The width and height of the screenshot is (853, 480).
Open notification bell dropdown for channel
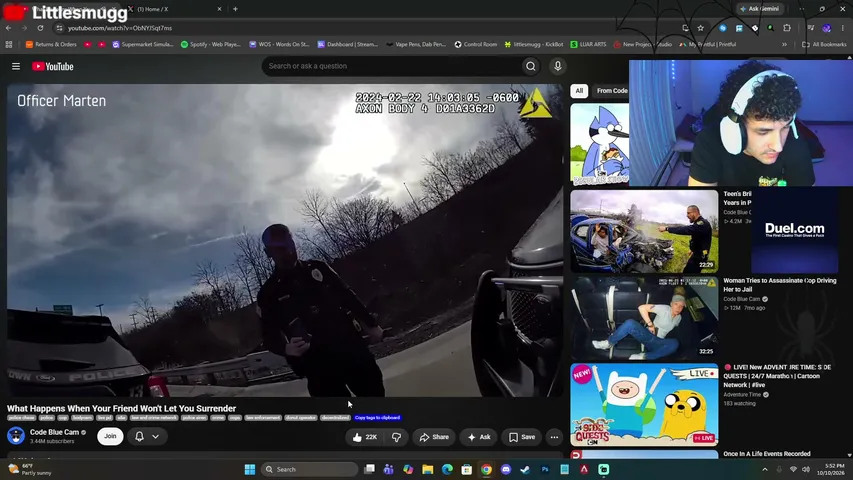[x=147, y=436]
